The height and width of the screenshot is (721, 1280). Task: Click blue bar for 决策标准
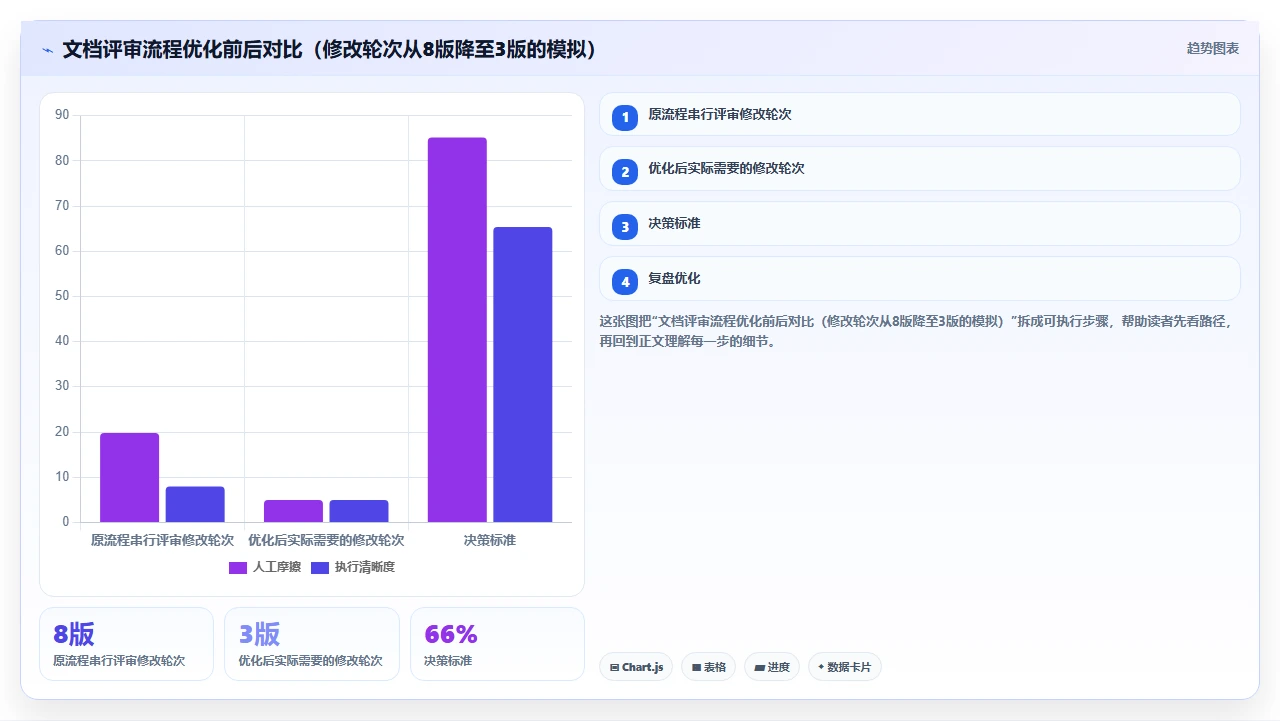click(x=523, y=375)
